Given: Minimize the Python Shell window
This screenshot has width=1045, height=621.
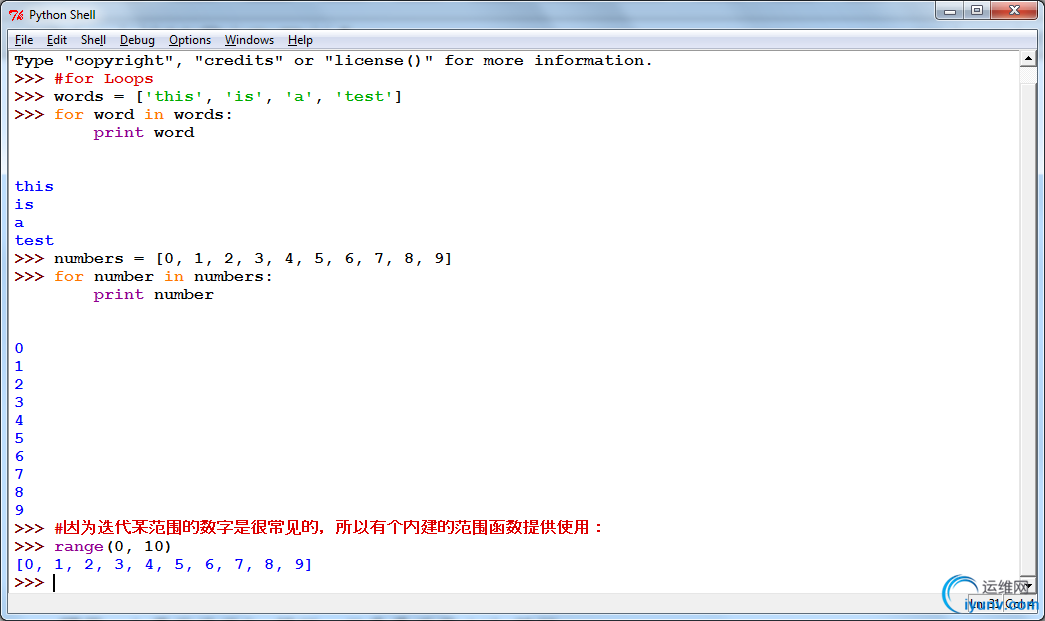Looking at the screenshot, I should (950, 11).
